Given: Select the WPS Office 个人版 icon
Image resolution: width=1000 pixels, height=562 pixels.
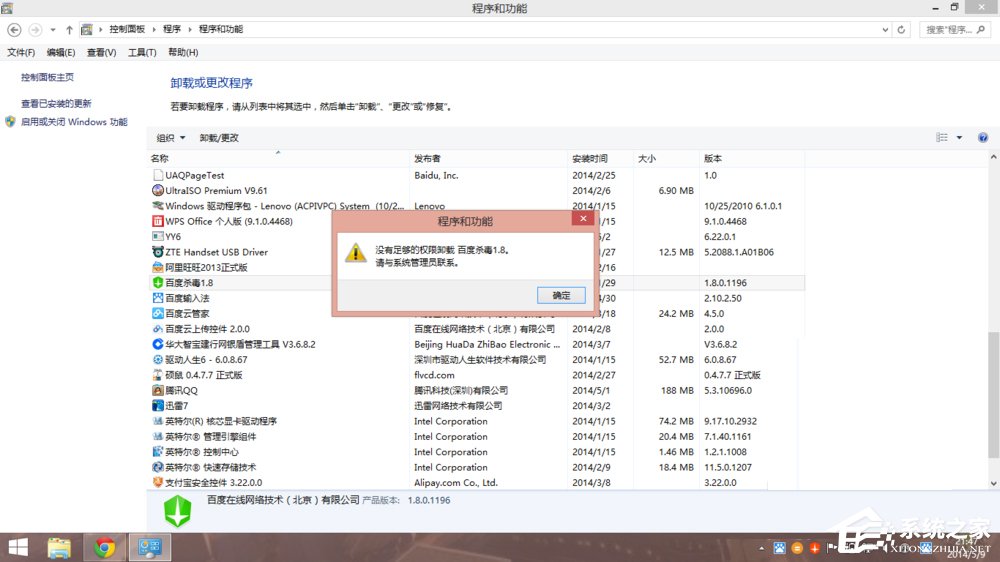Looking at the screenshot, I should pyautogui.click(x=158, y=221).
